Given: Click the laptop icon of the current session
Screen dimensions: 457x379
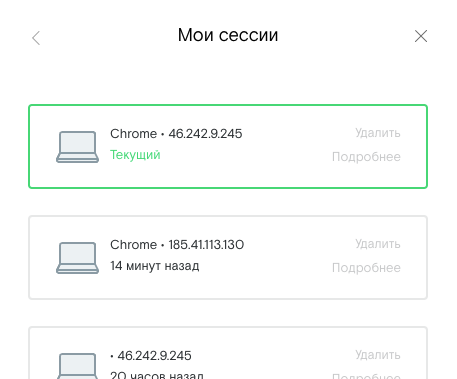Looking at the screenshot, I should pos(77,147).
